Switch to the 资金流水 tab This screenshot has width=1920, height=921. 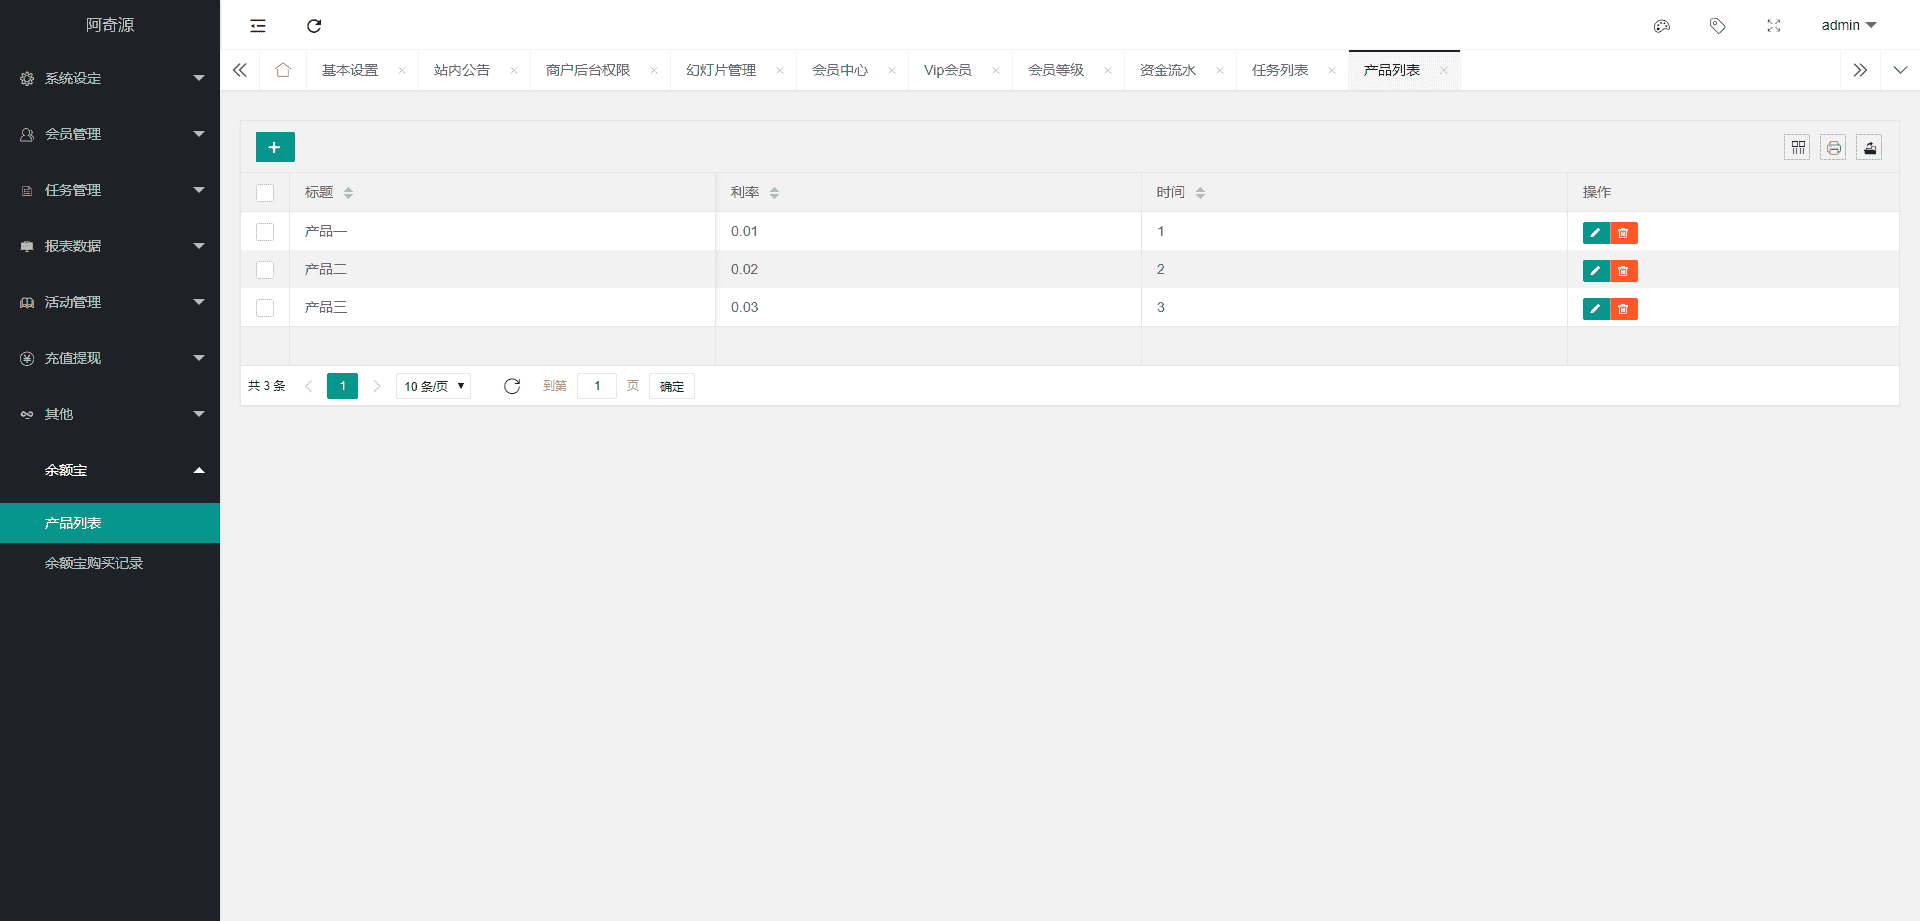pos(1167,70)
